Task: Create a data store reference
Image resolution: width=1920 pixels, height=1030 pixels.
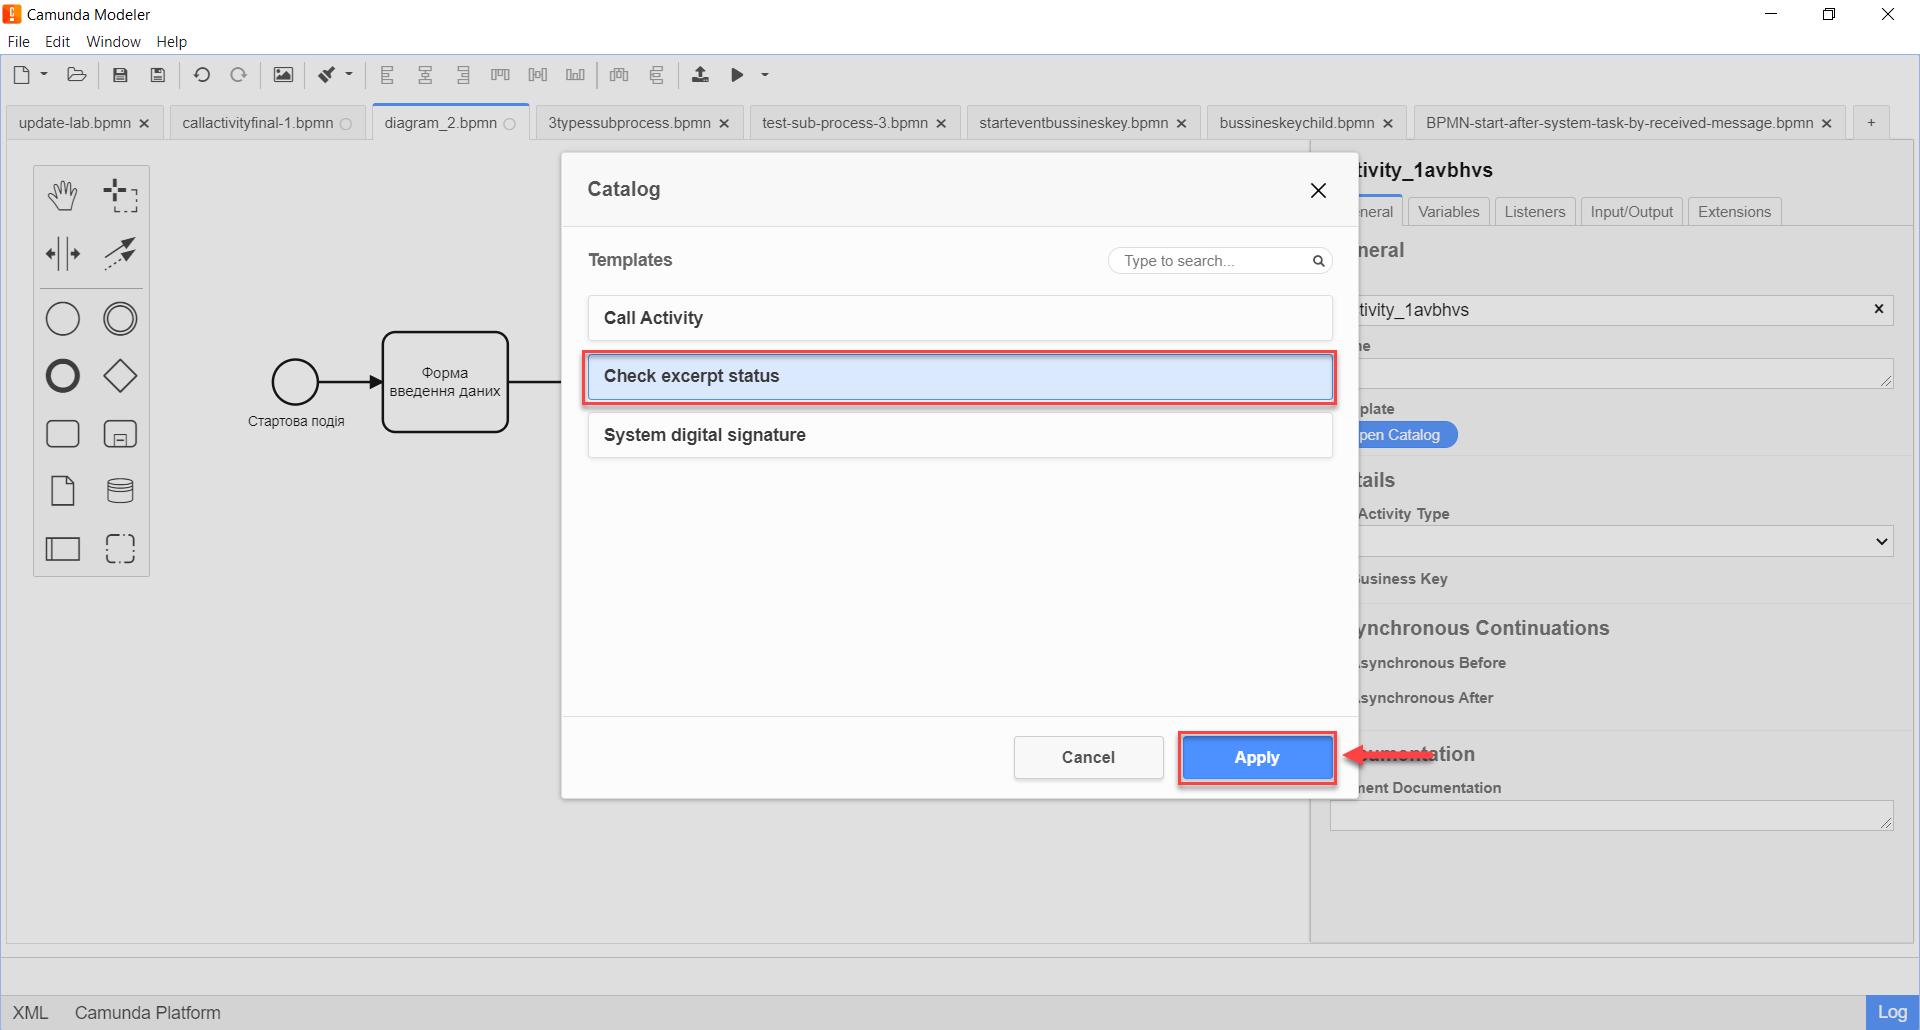Action: coord(120,491)
